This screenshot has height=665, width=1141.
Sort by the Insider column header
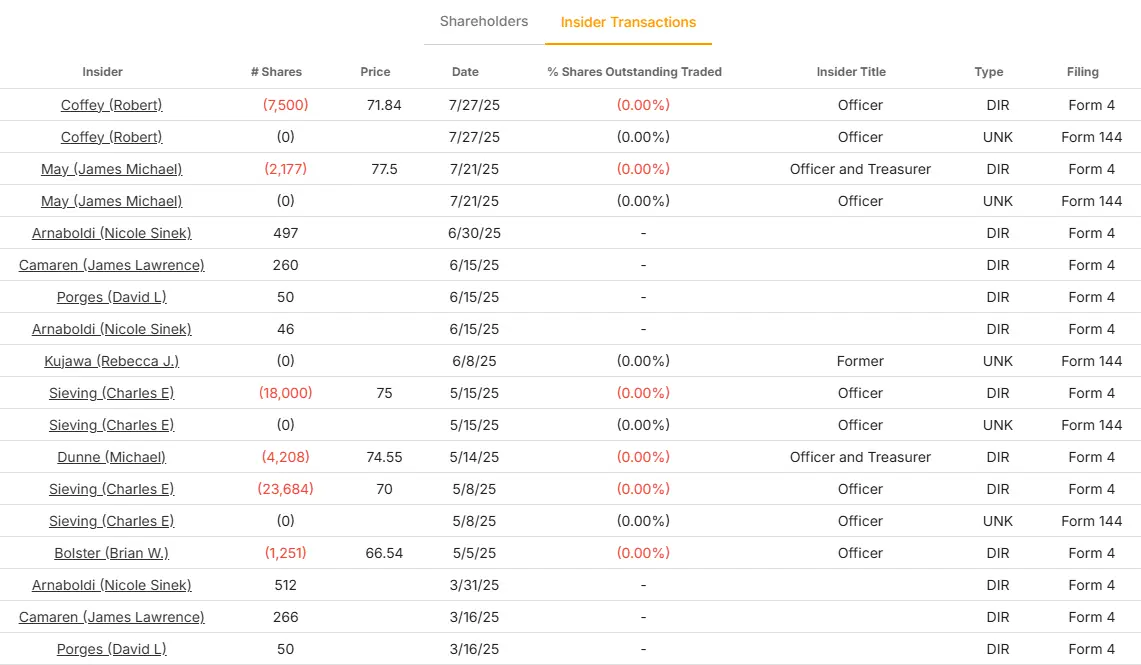pos(103,72)
